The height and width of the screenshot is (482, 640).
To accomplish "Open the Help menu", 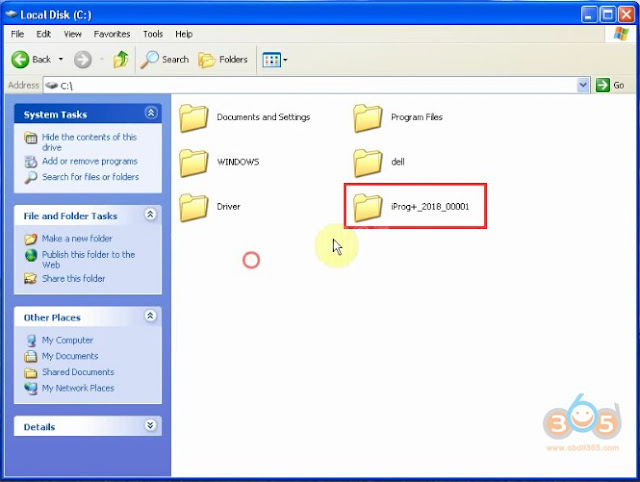I will 184,34.
